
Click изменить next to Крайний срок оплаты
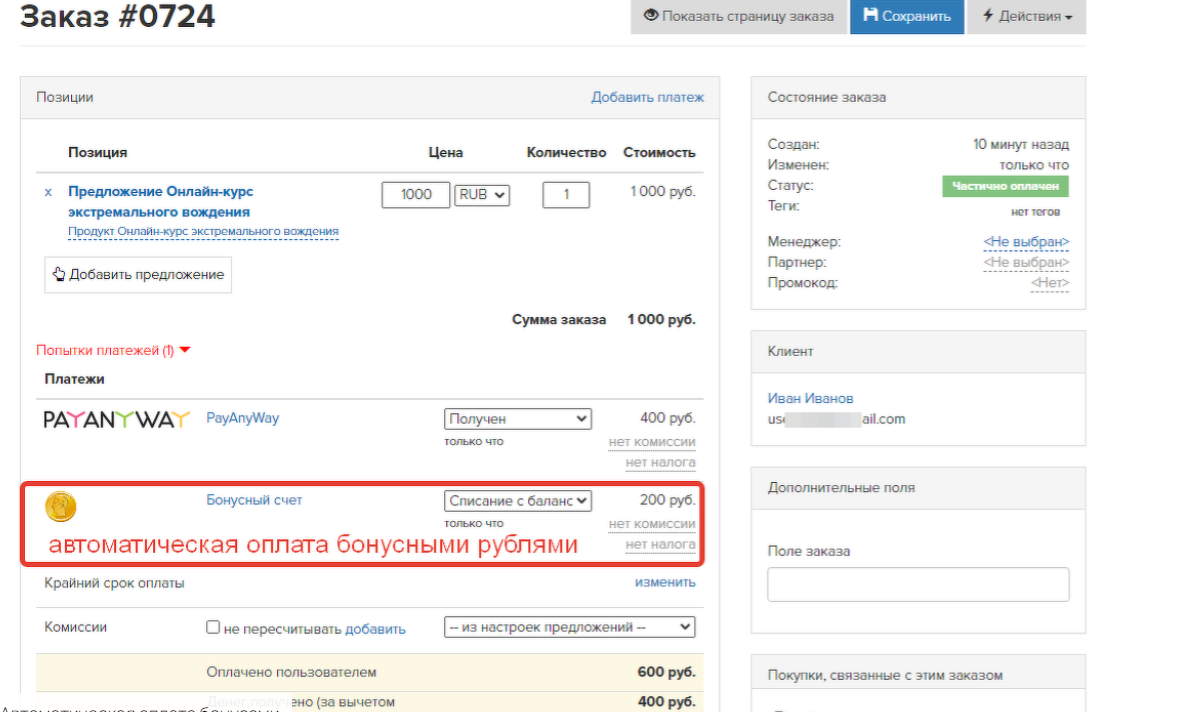(665, 582)
